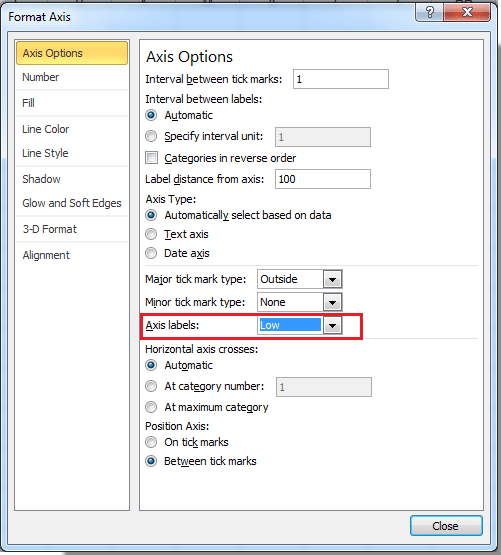The width and height of the screenshot is (501, 555).
Task: Select At maximum category radio button
Action: 151,407
